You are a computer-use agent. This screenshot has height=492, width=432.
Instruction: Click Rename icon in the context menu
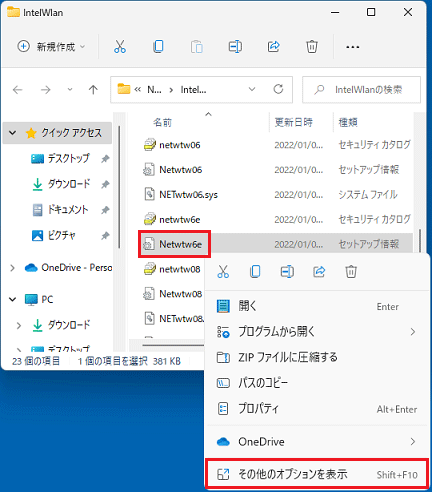pos(287,271)
